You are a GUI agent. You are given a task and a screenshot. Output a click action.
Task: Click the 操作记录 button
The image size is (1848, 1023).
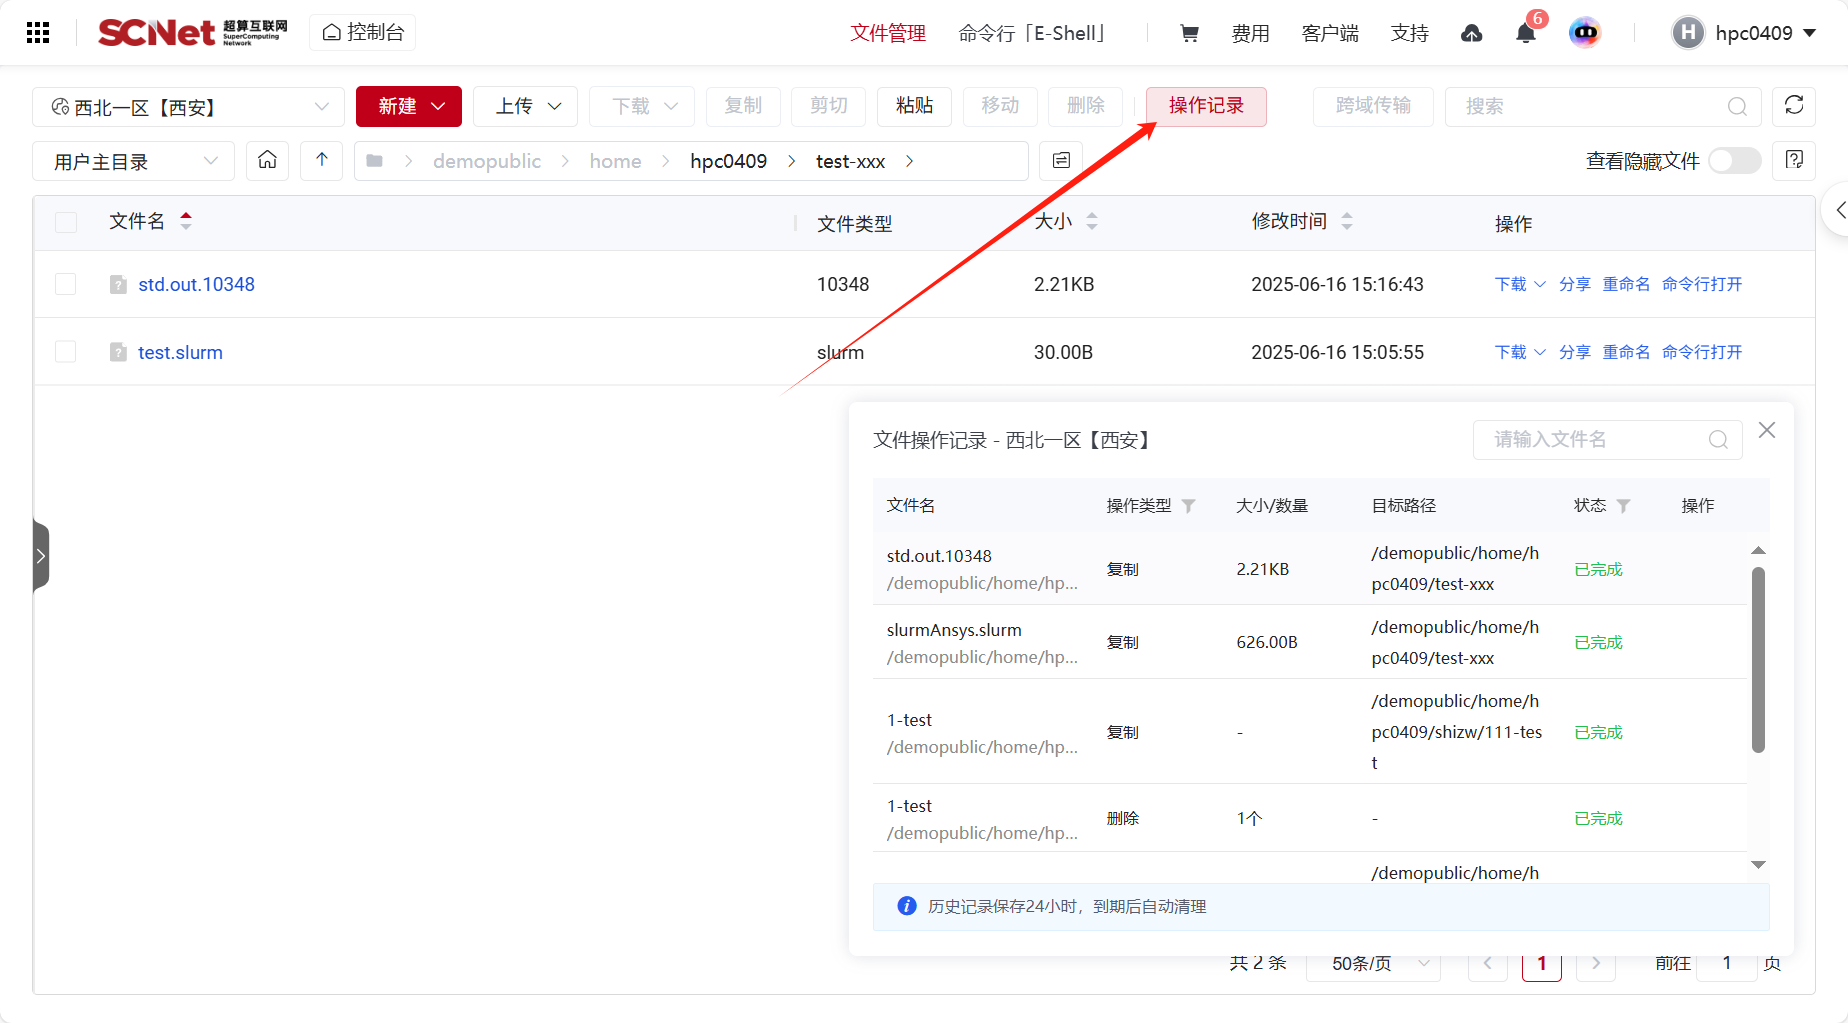(x=1205, y=107)
